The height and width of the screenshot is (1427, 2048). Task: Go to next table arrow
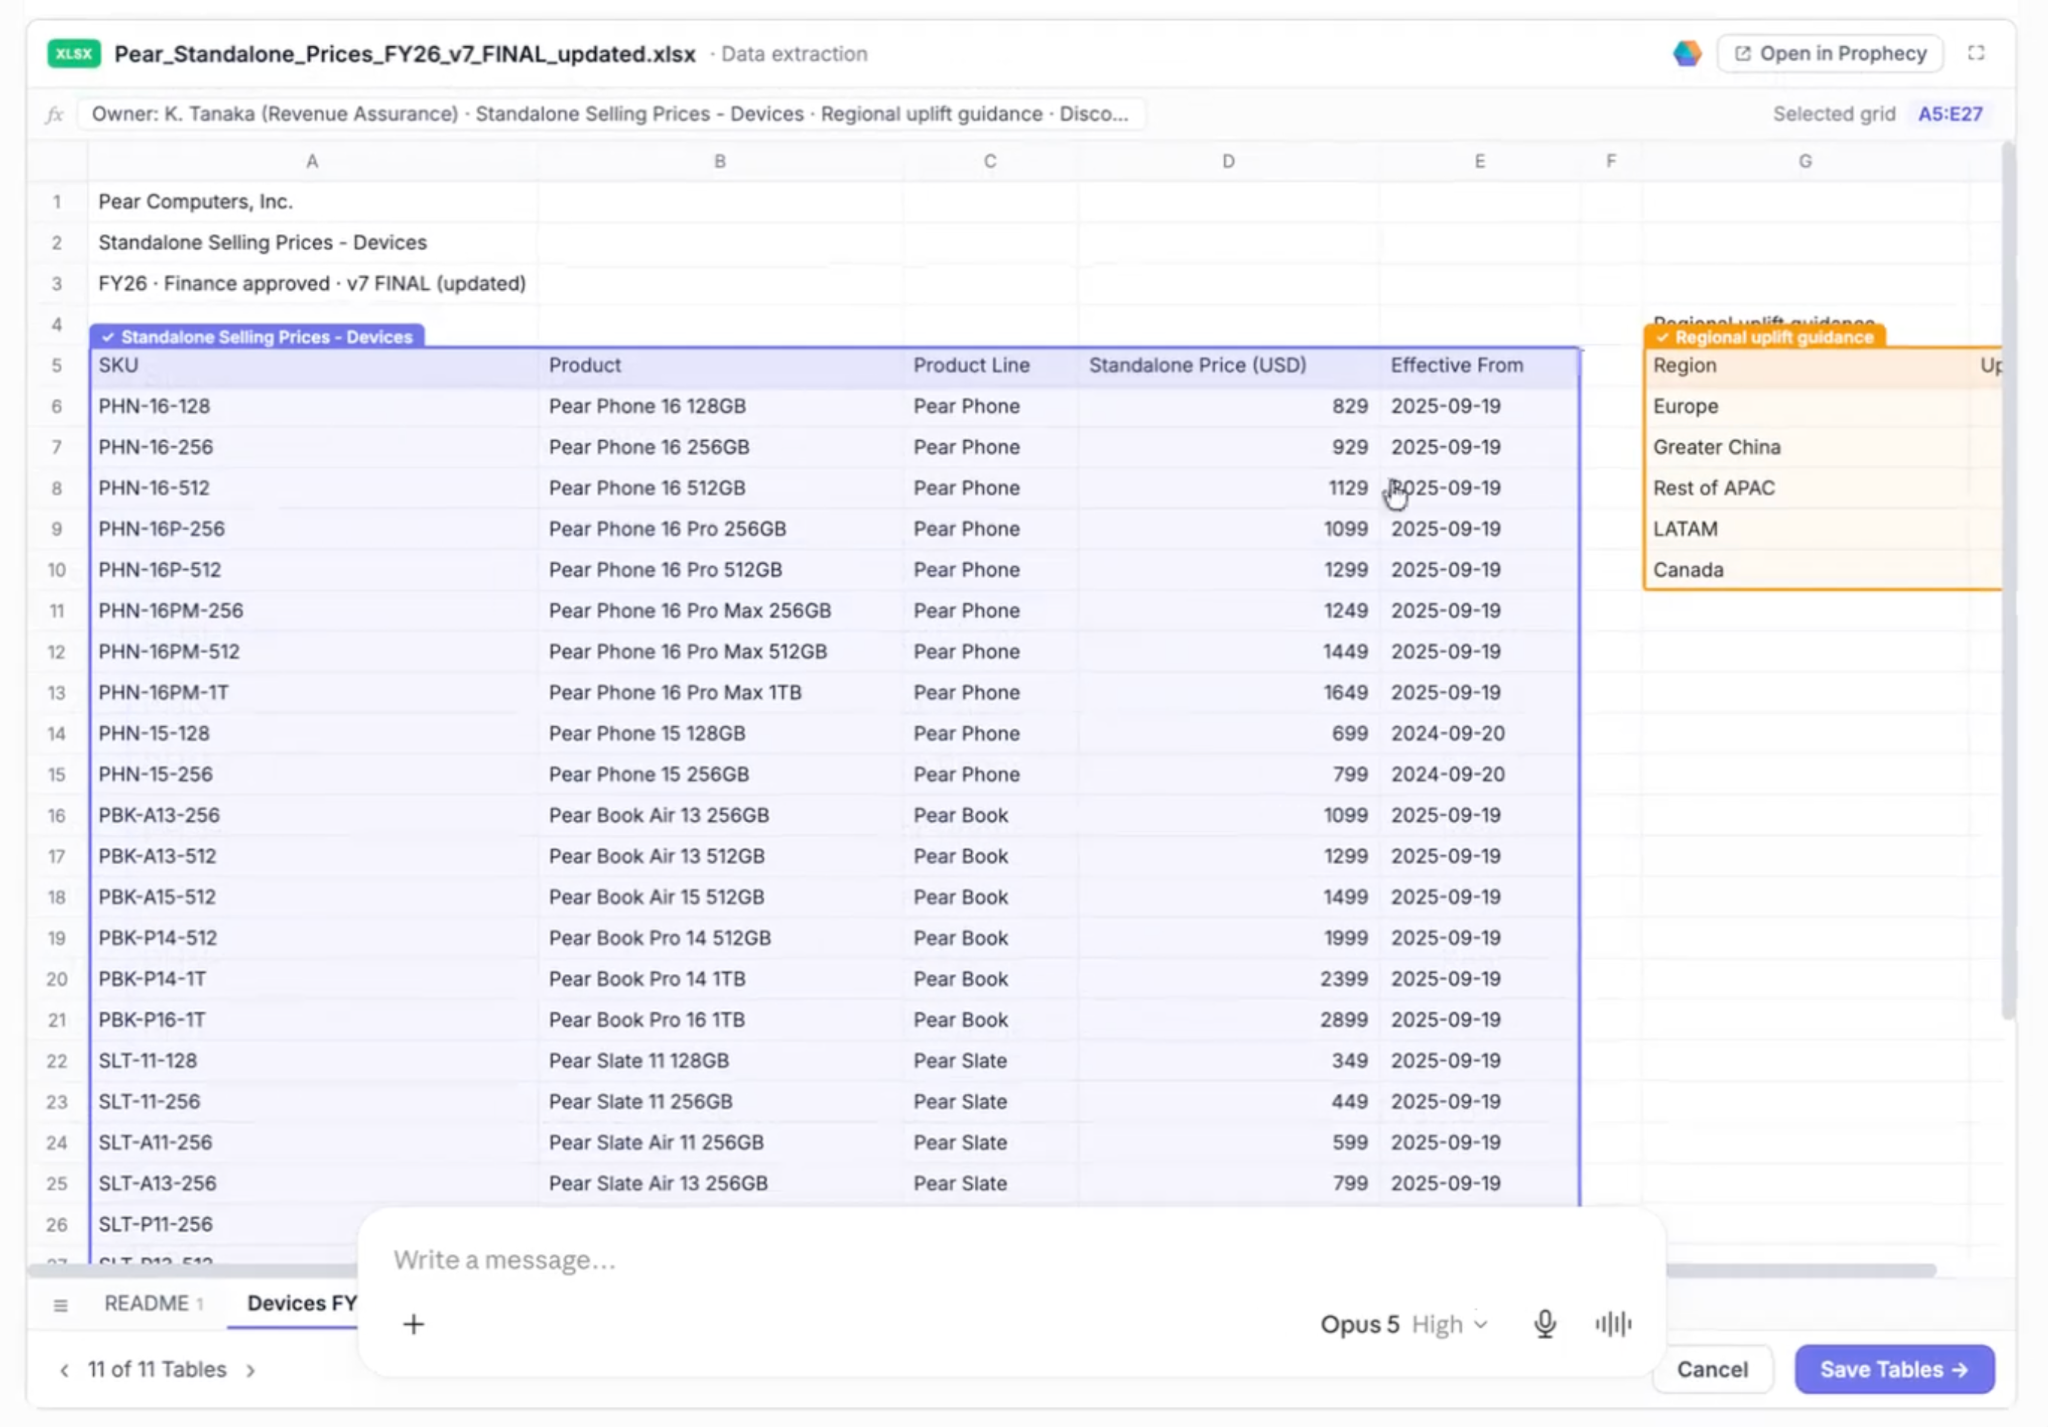[251, 1370]
